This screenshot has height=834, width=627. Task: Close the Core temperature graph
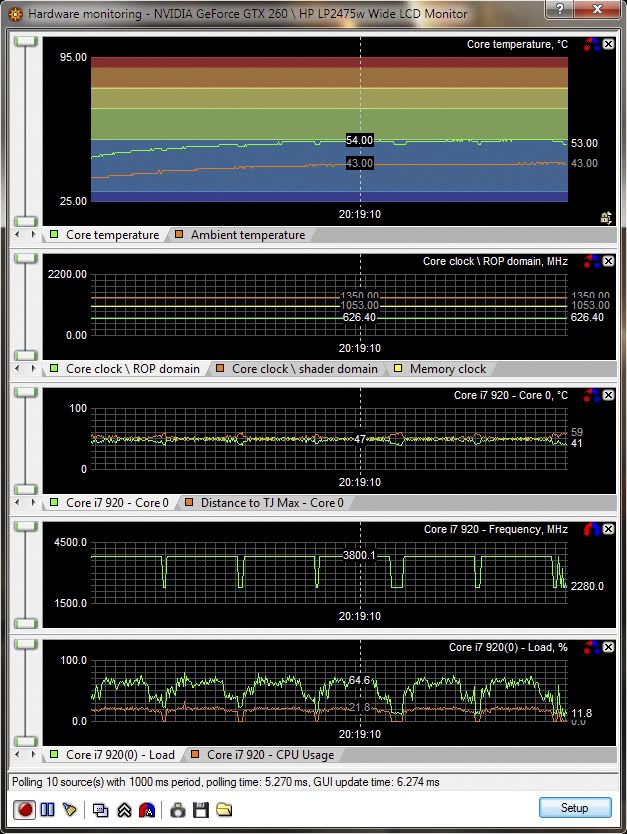pyautogui.click(x=608, y=45)
